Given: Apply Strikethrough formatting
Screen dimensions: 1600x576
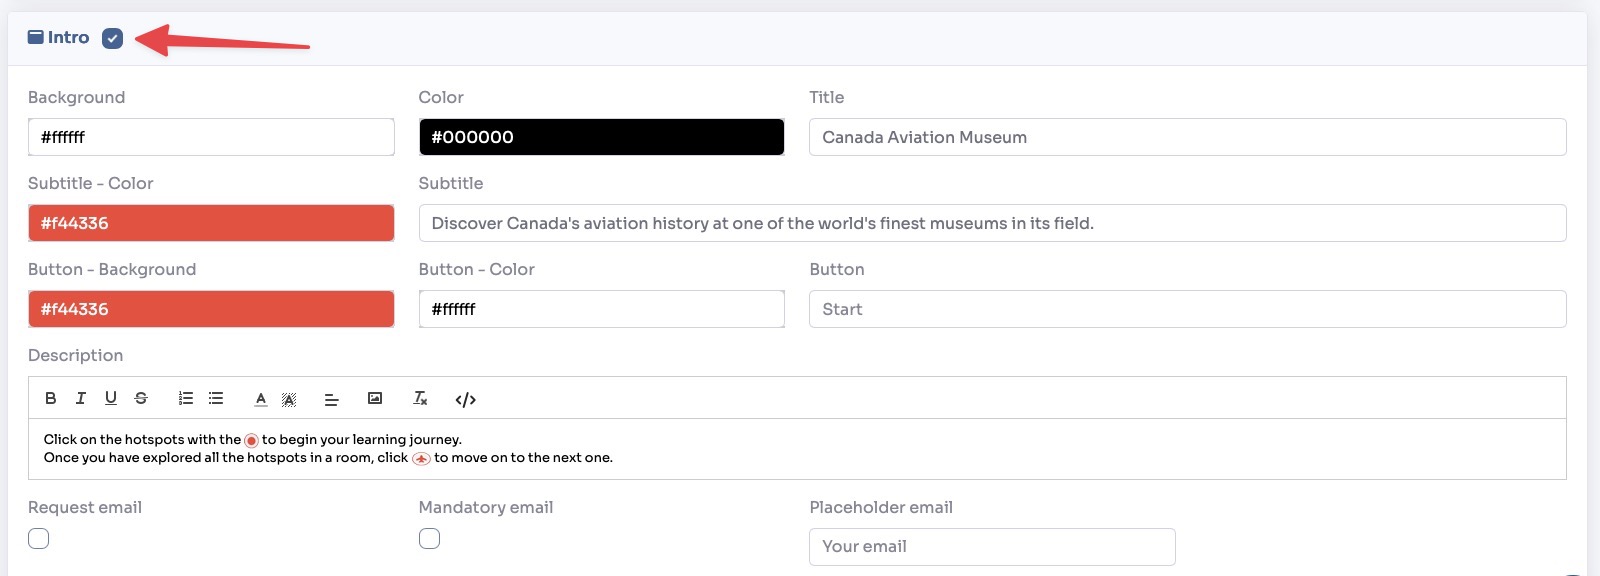Looking at the screenshot, I should [x=141, y=398].
